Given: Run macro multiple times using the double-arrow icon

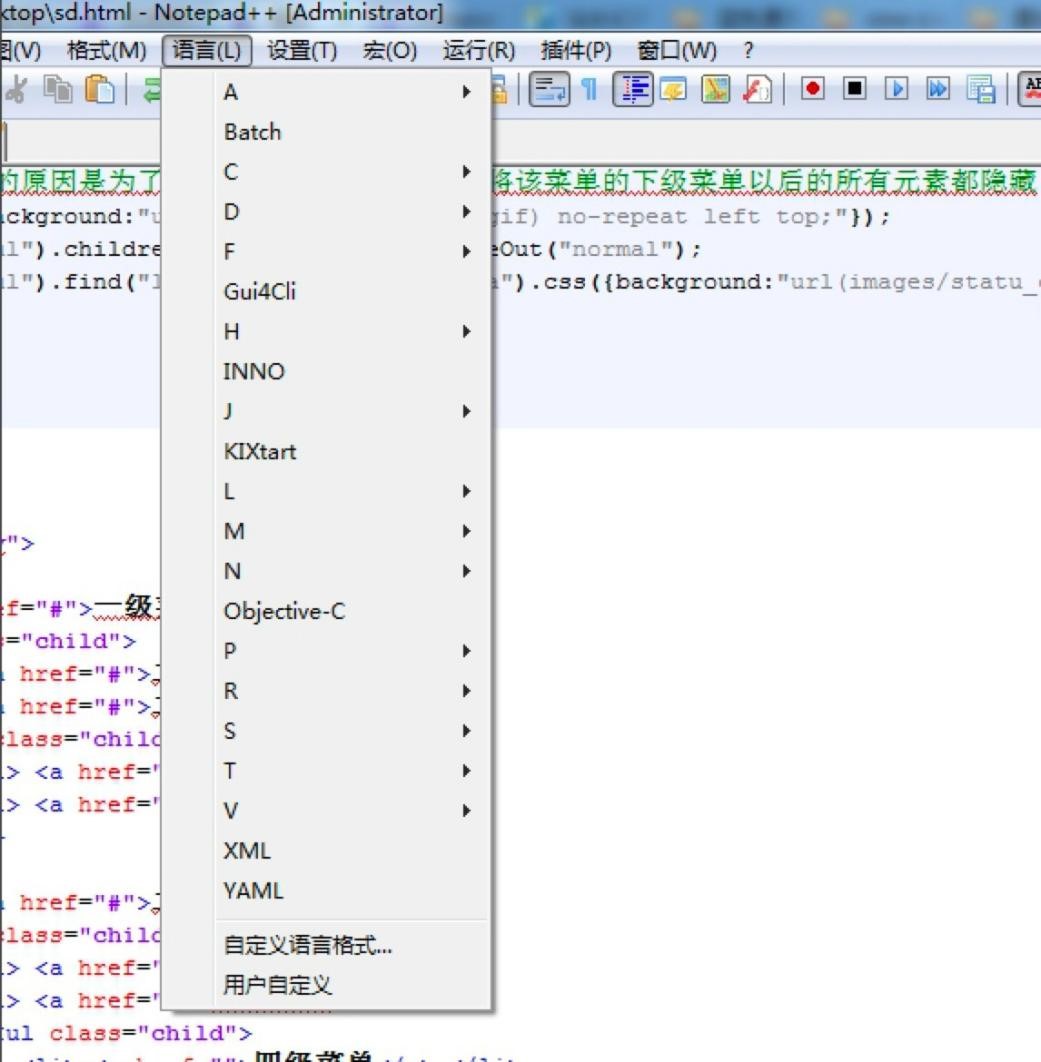Looking at the screenshot, I should tap(938, 90).
